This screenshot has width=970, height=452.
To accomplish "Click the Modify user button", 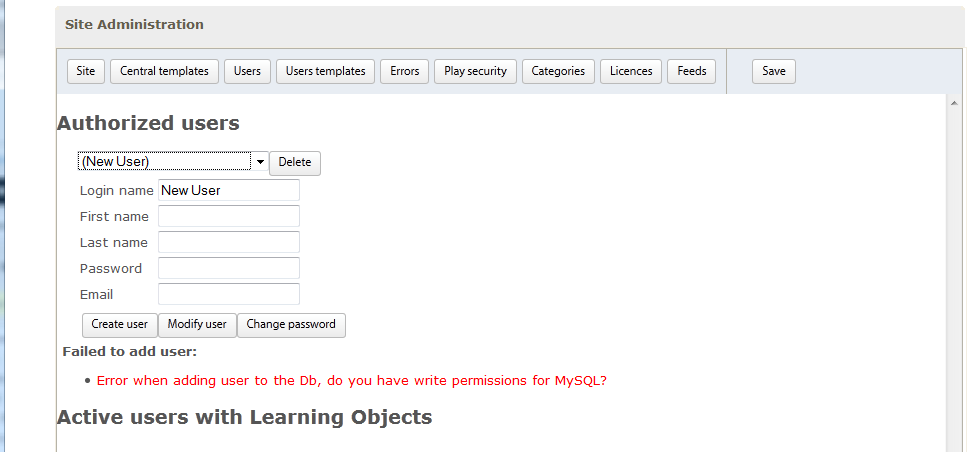I will pos(197,325).
